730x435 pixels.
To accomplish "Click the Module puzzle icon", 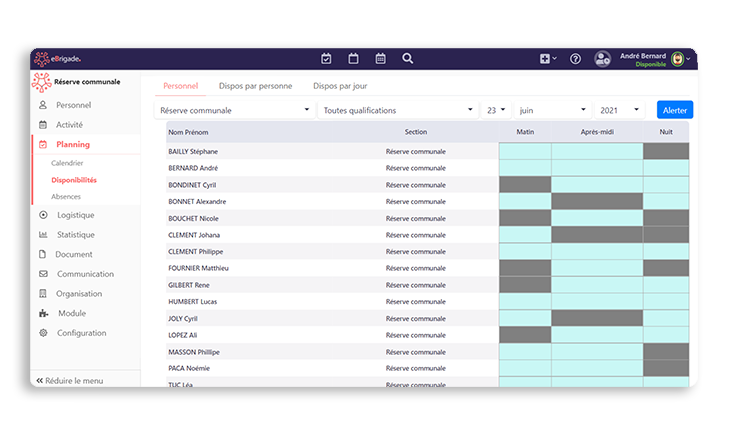I will [43, 313].
